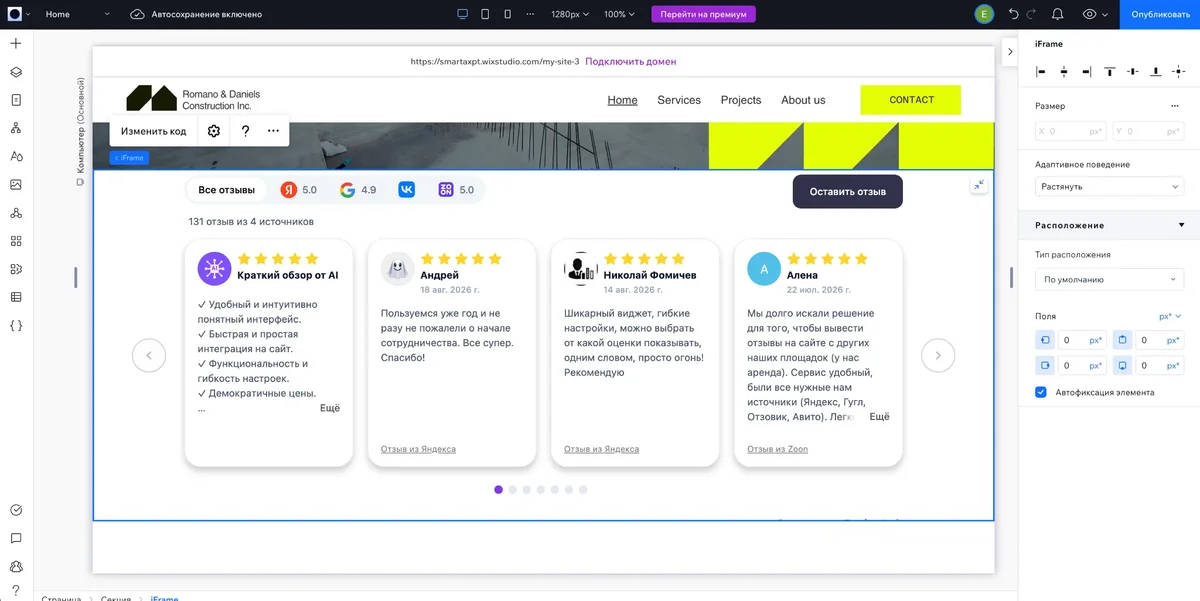
Task: Click the Projects navigation menu item
Action: tap(741, 100)
